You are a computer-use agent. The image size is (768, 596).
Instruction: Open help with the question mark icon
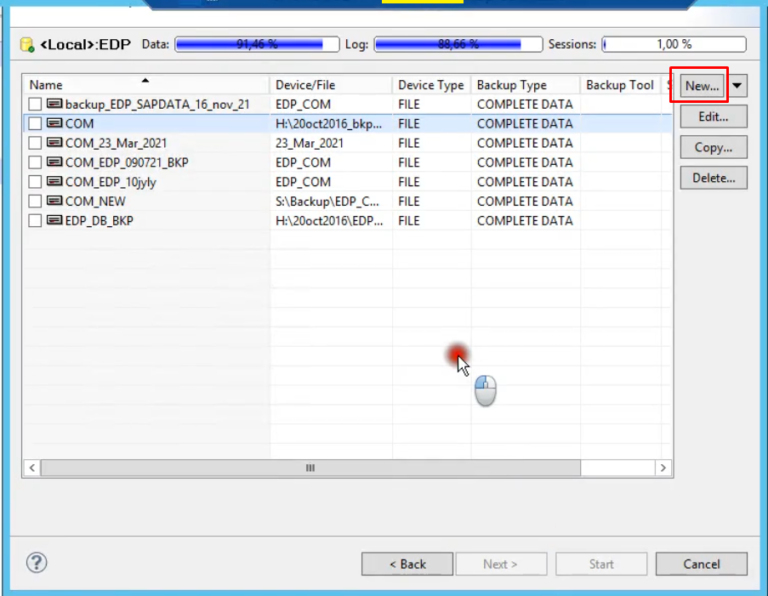point(37,563)
